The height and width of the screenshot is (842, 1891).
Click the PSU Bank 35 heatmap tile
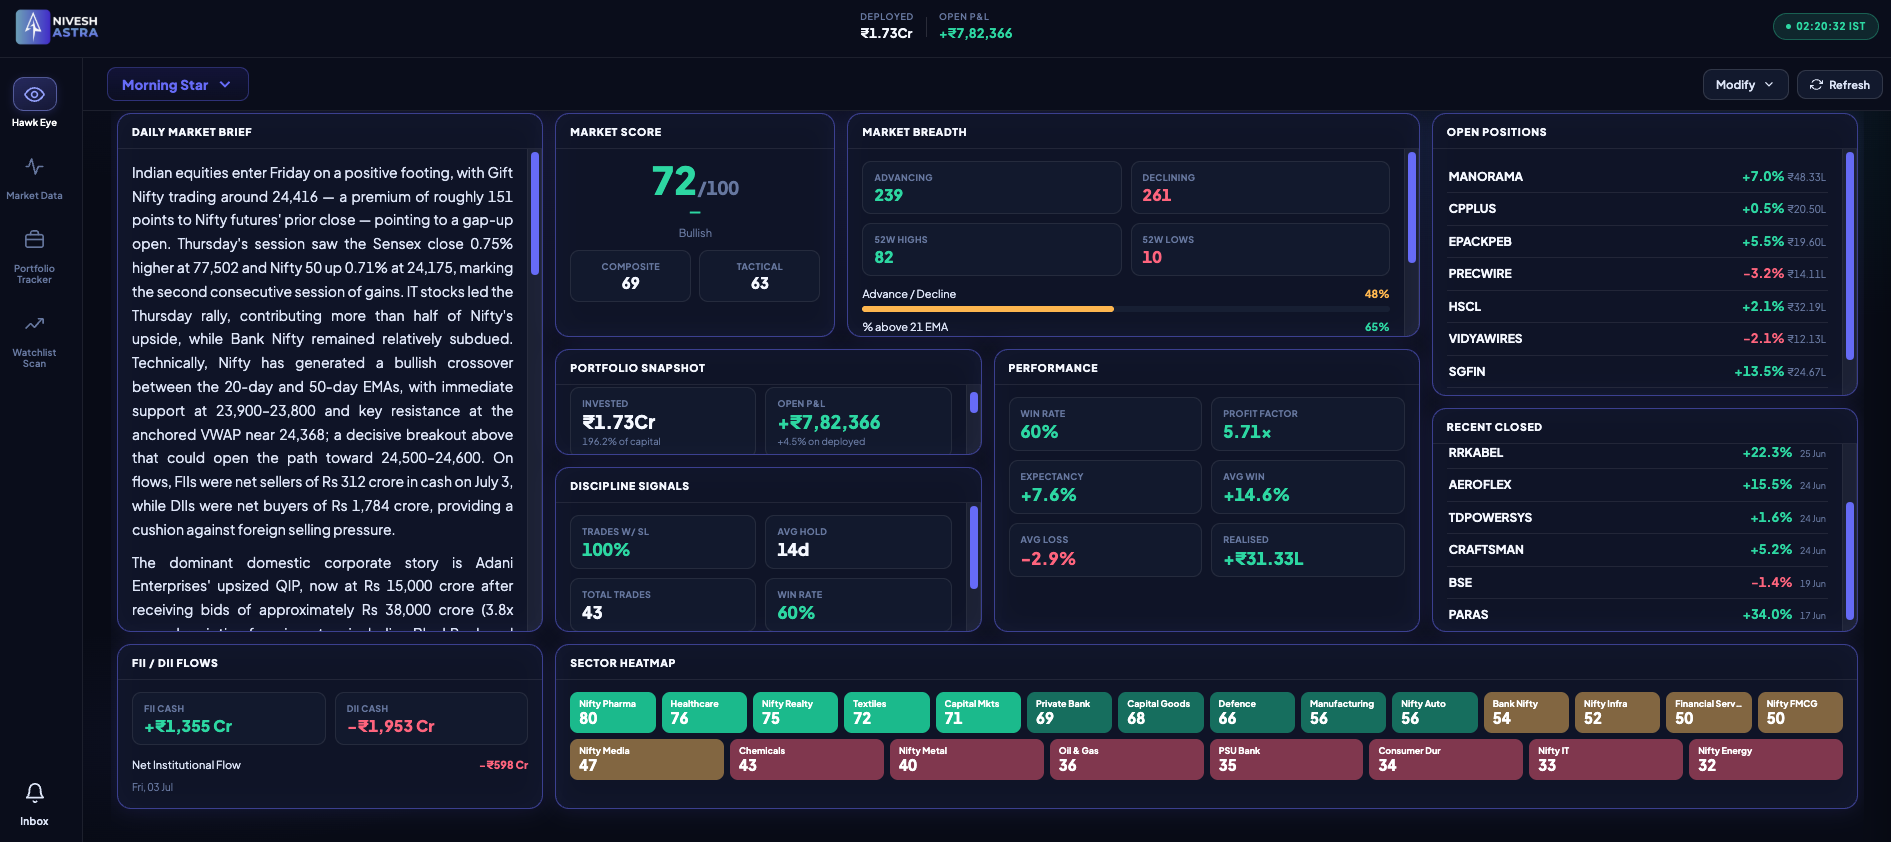click(x=1287, y=759)
